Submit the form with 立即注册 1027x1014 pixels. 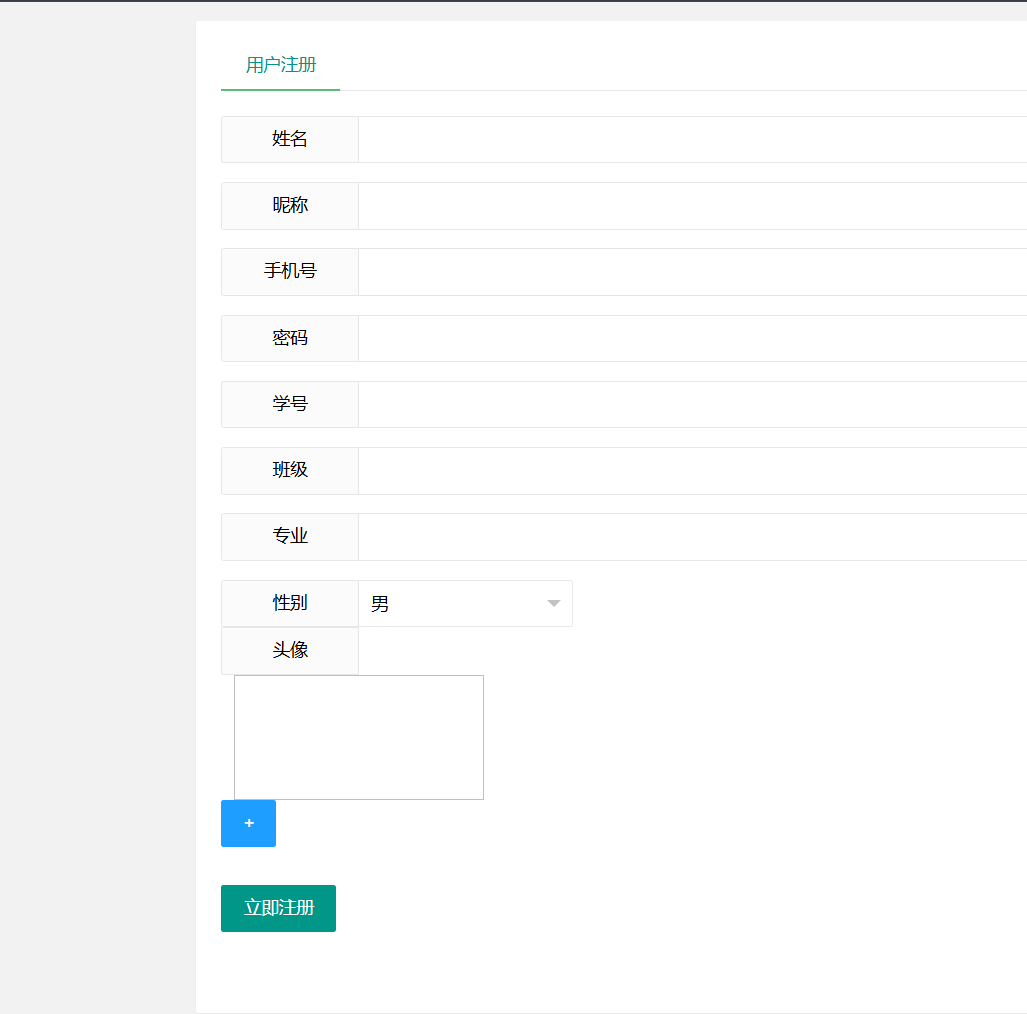278,908
